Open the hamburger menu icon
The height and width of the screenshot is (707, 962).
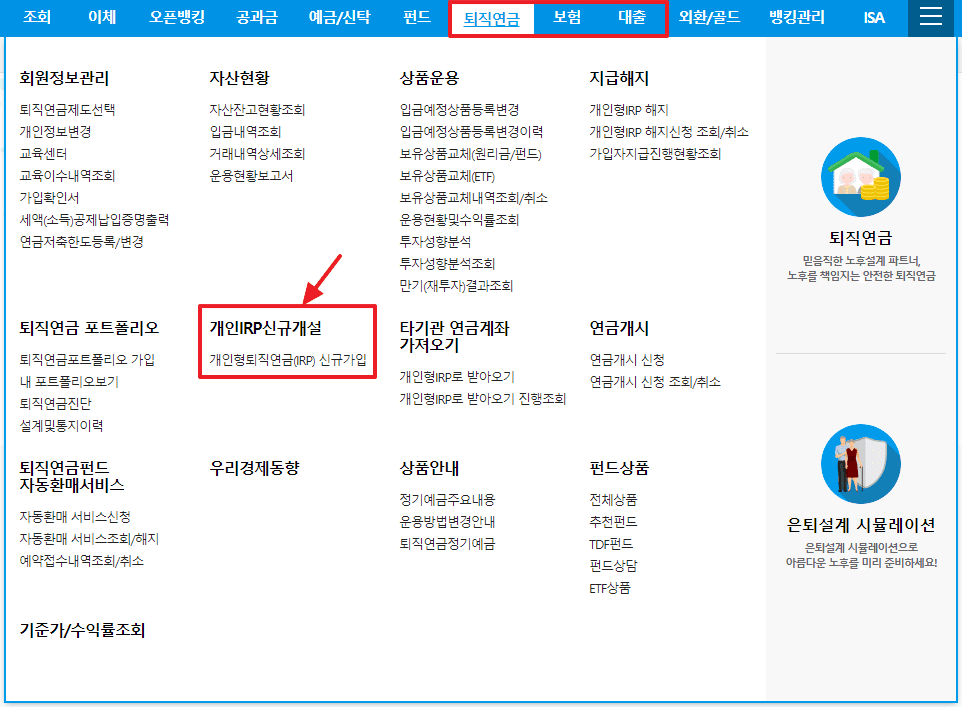tap(931, 17)
